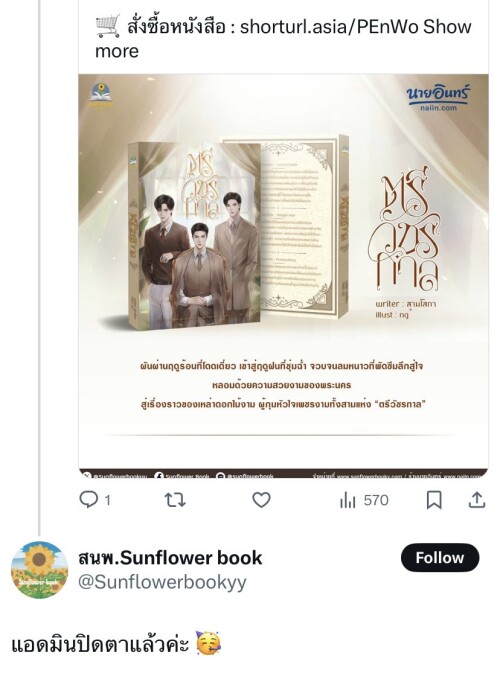Share the post with the upload arrow icon
The width and height of the screenshot is (500, 679).
point(477,500)
